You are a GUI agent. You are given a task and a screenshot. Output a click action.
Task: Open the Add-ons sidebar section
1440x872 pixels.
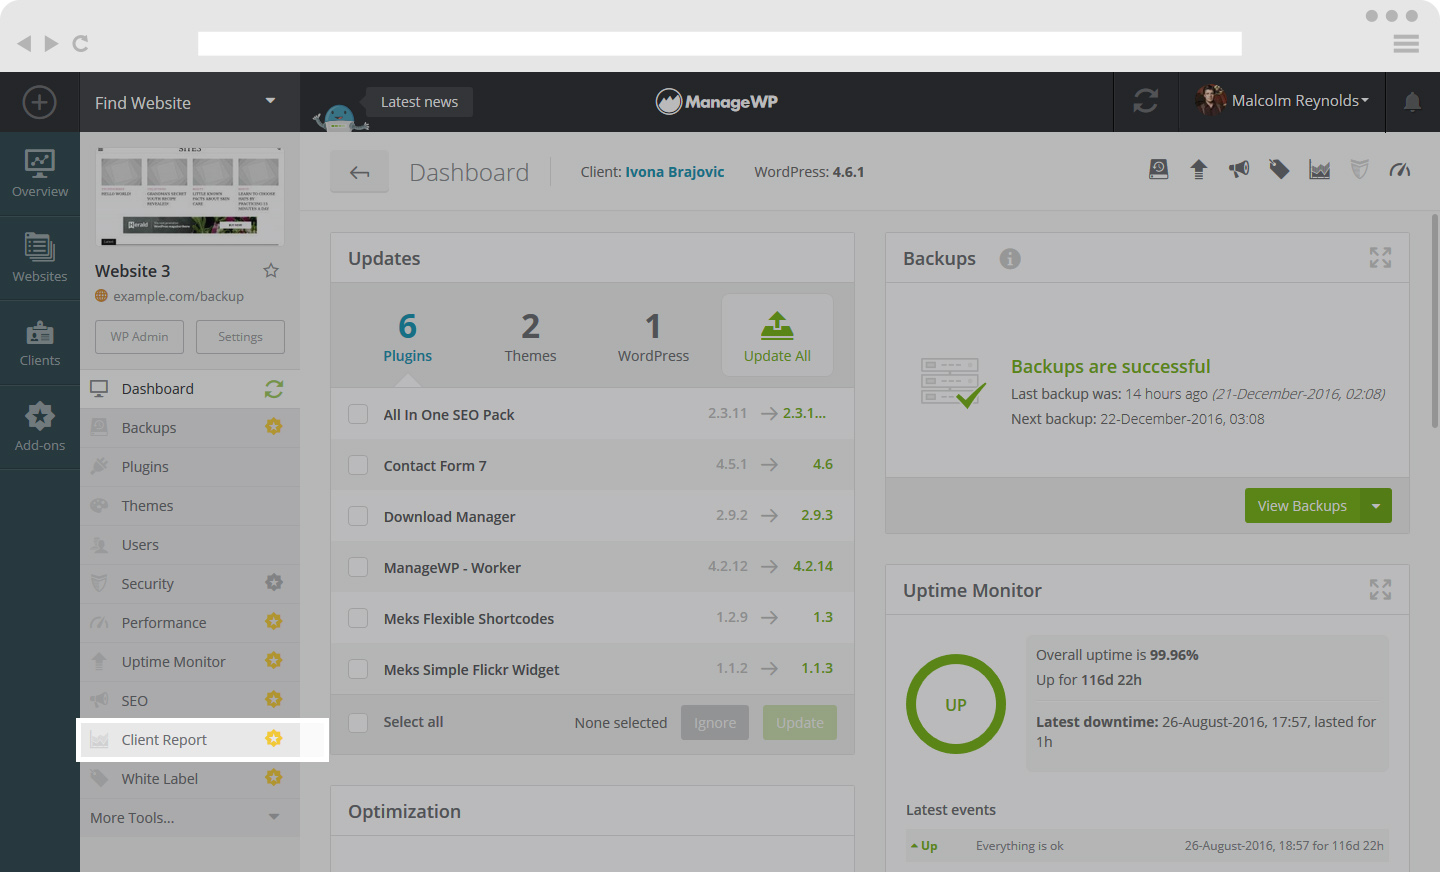pos(40,427)
